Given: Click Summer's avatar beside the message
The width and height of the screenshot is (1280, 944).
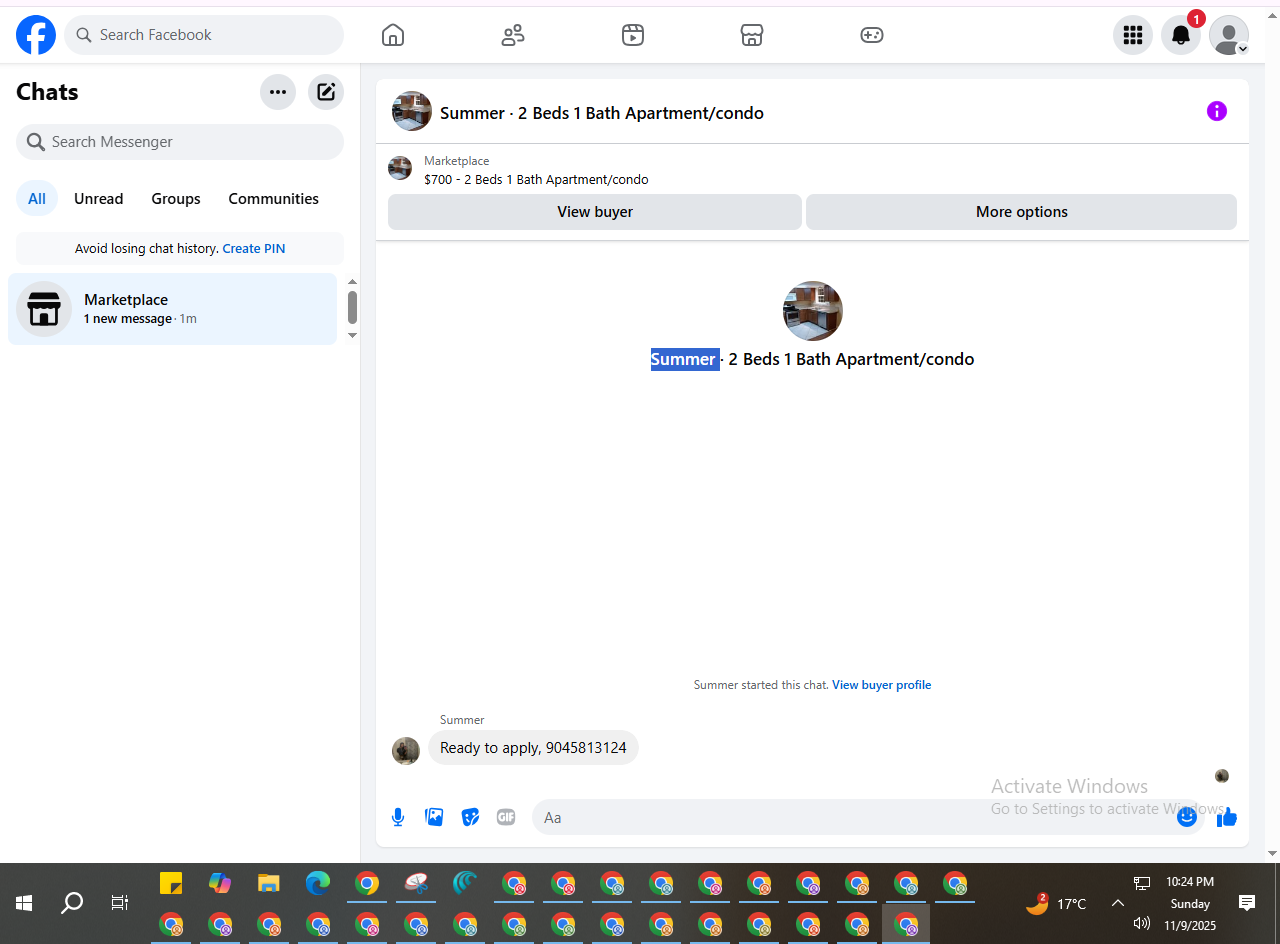Looking at the screenshot, I should (x=406, y=751).
